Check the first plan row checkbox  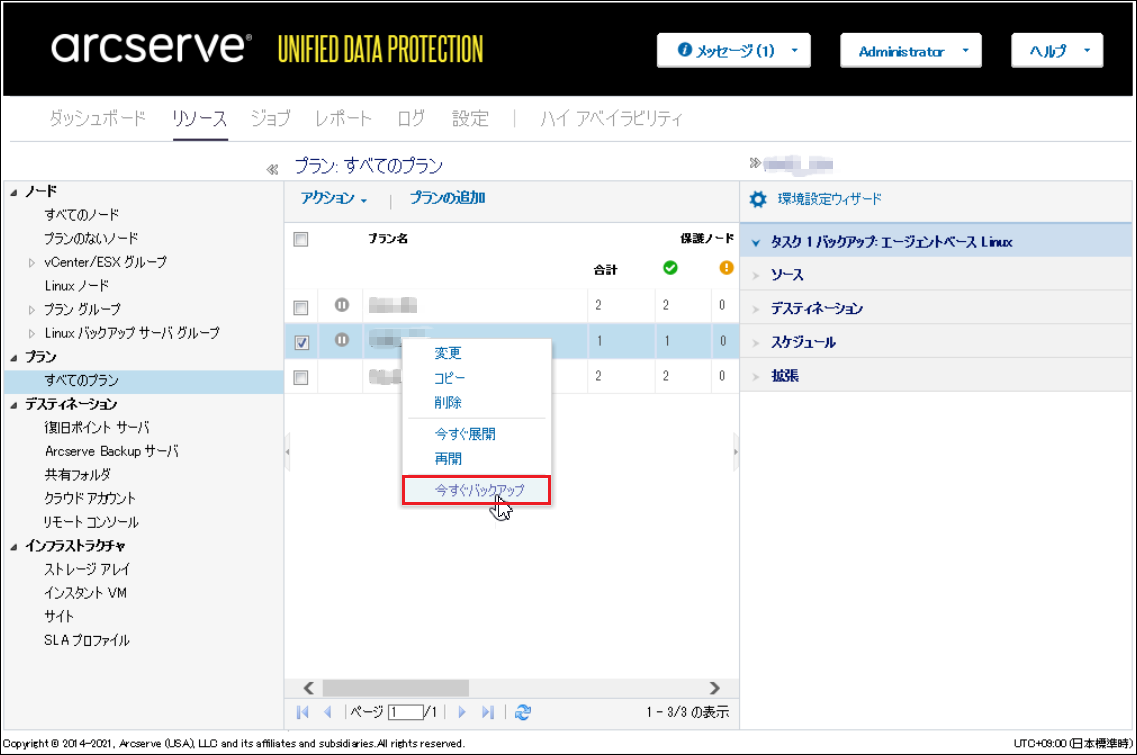coord(301,308)
